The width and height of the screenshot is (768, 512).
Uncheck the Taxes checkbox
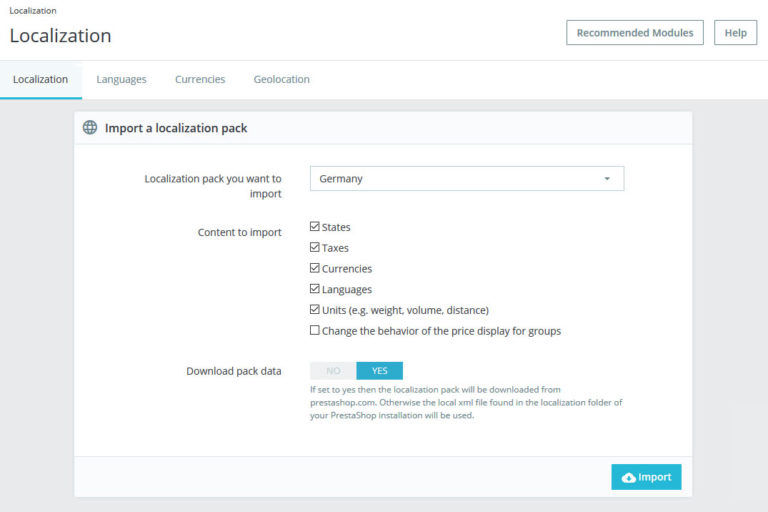coord(314,247)
